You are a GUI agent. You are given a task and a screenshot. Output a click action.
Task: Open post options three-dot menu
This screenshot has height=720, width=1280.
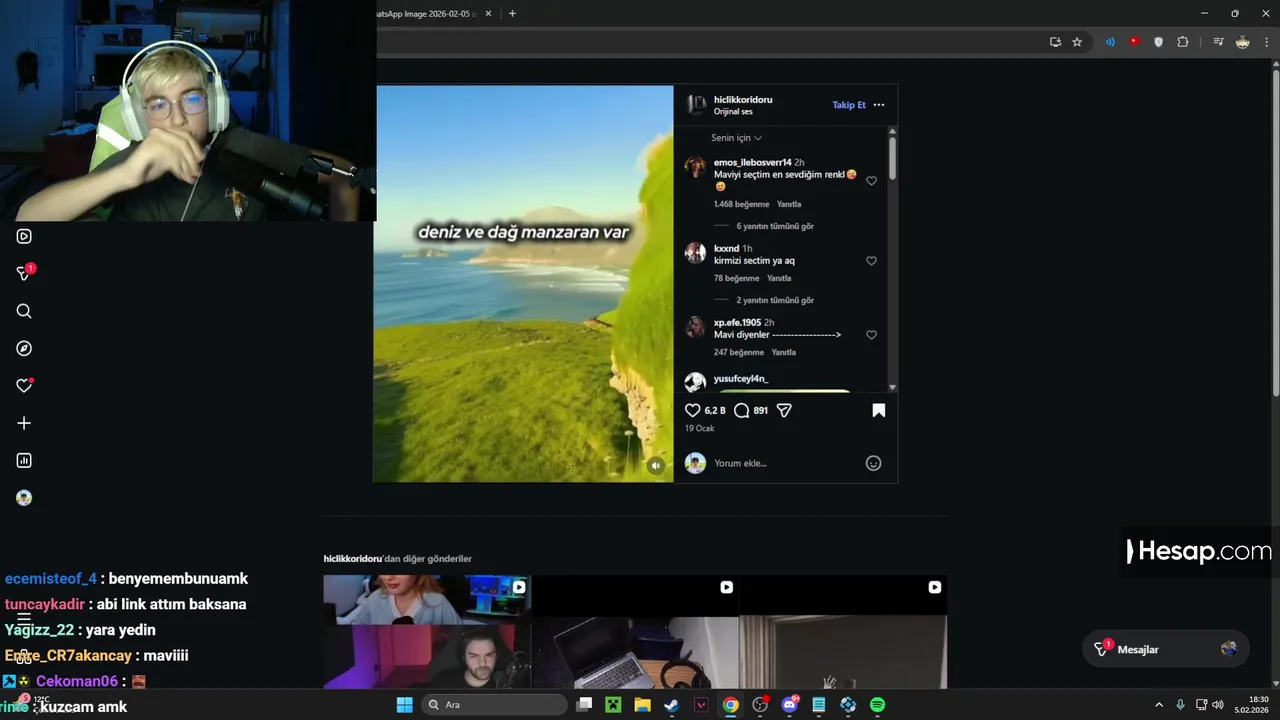pos(878,105)
